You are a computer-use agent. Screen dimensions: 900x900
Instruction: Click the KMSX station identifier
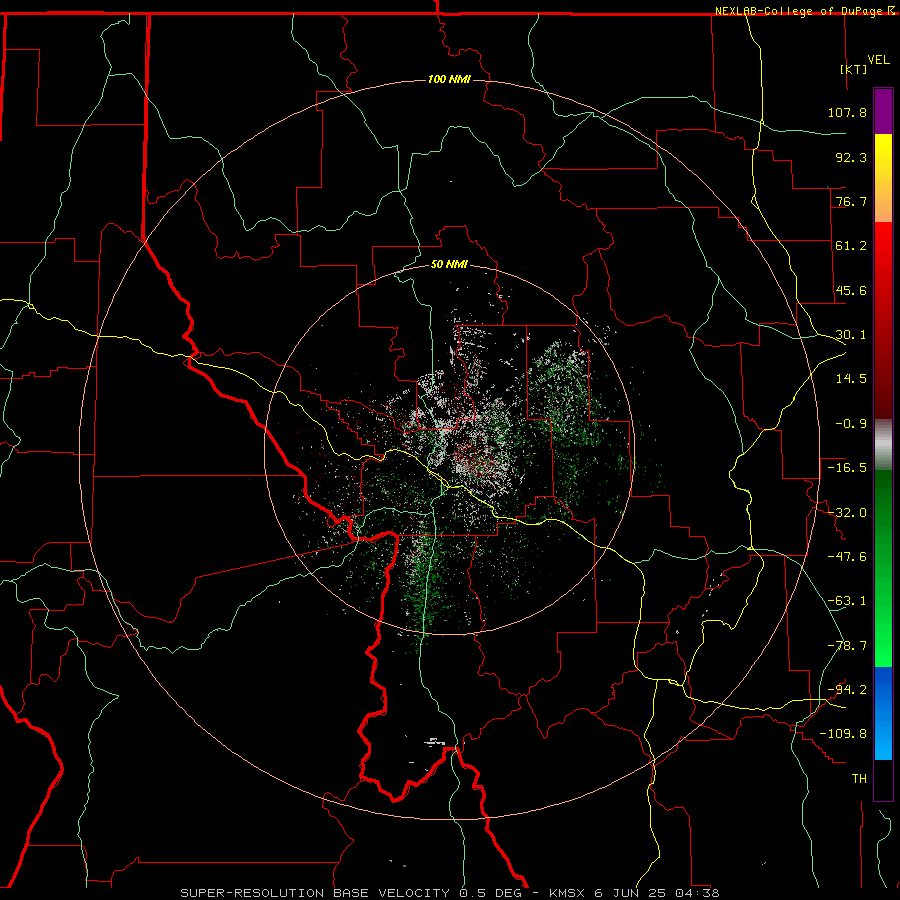pos(568,893)
